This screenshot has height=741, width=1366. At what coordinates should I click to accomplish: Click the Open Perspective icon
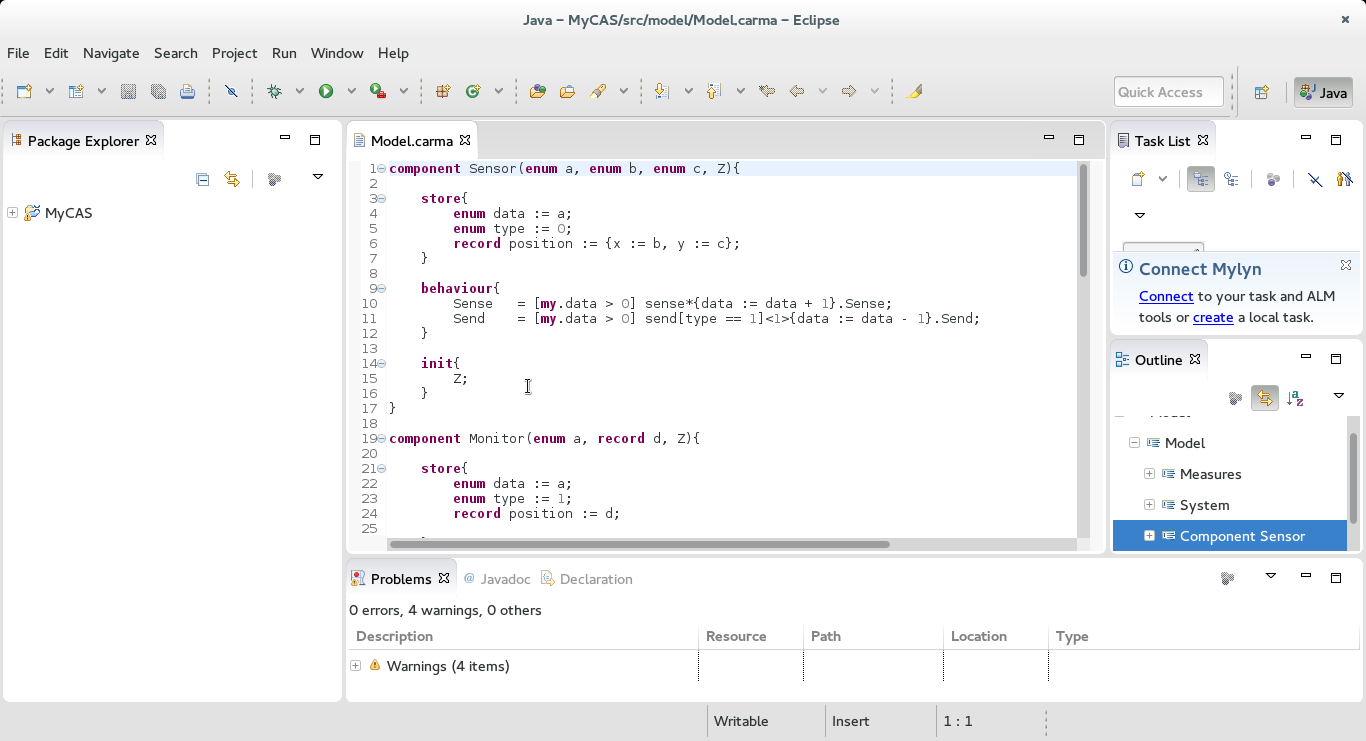[1262, 92]
